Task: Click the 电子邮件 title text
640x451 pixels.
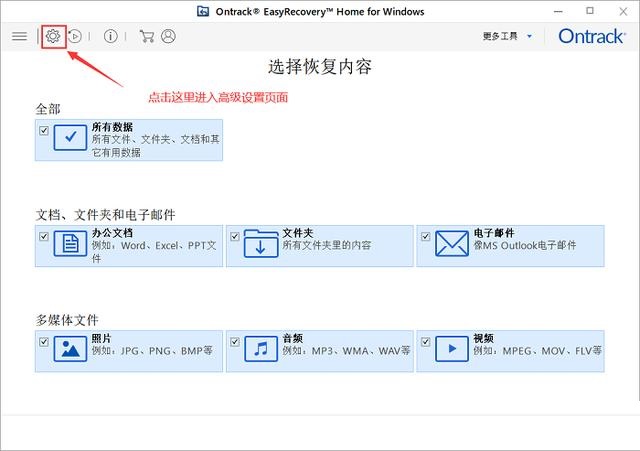Action: 494,233
